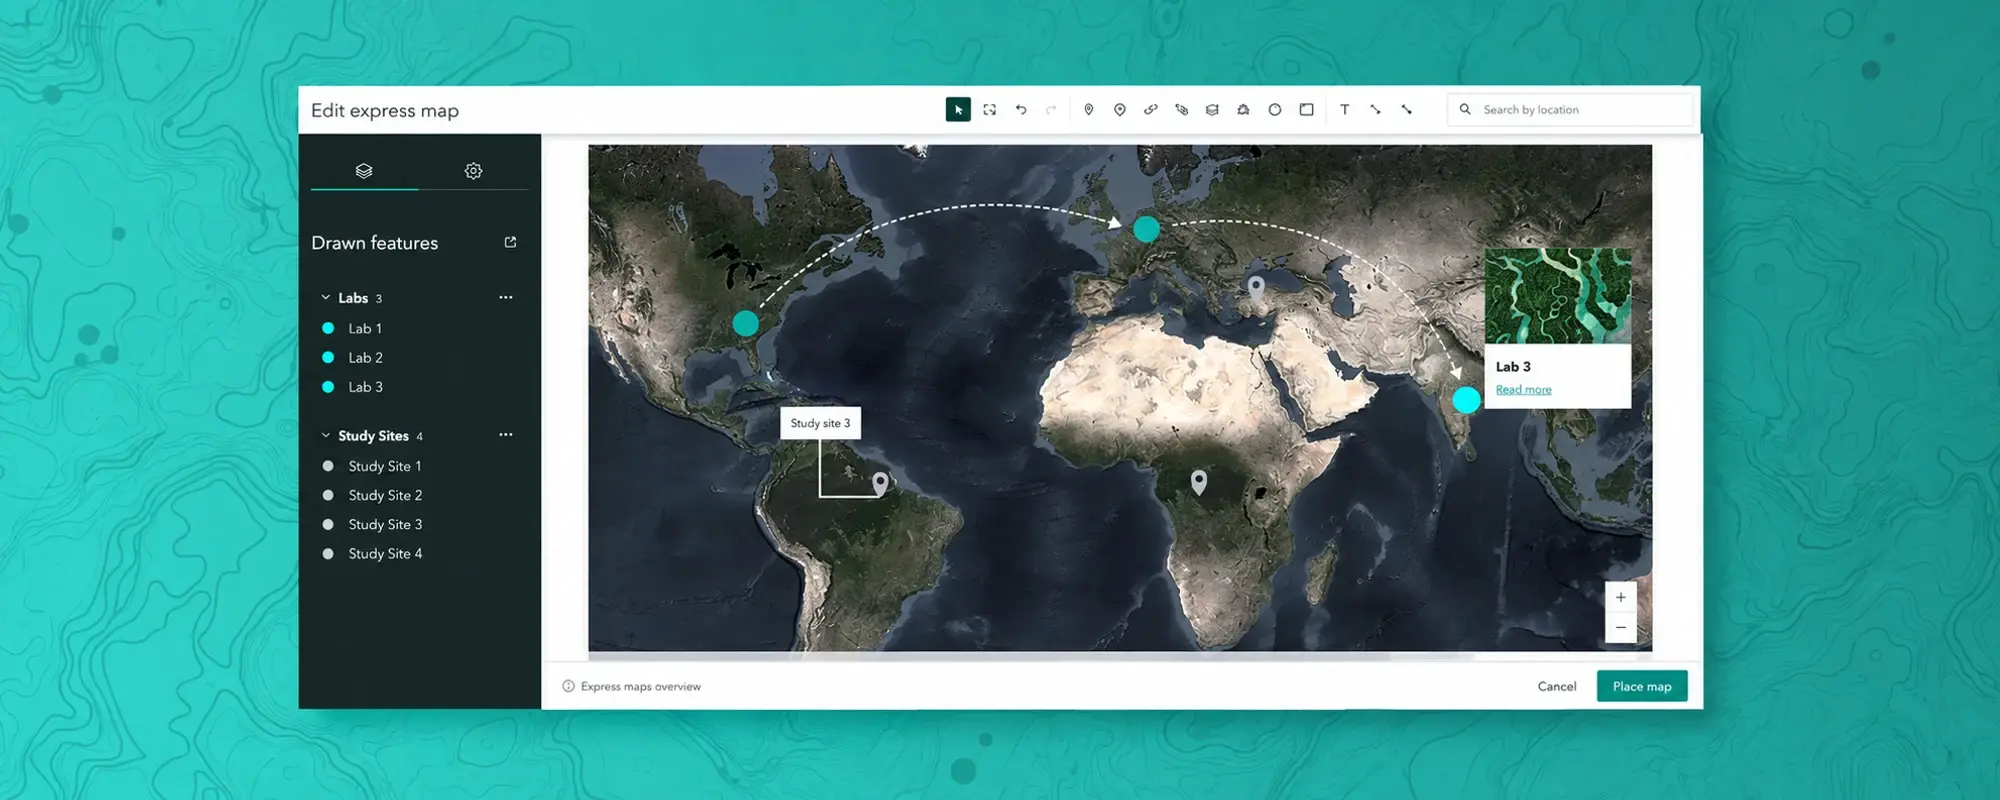Viewport: 2000px width, 800px height.
Task: Pick the polygon drawing tool
Action: [x=1243, y=110]
